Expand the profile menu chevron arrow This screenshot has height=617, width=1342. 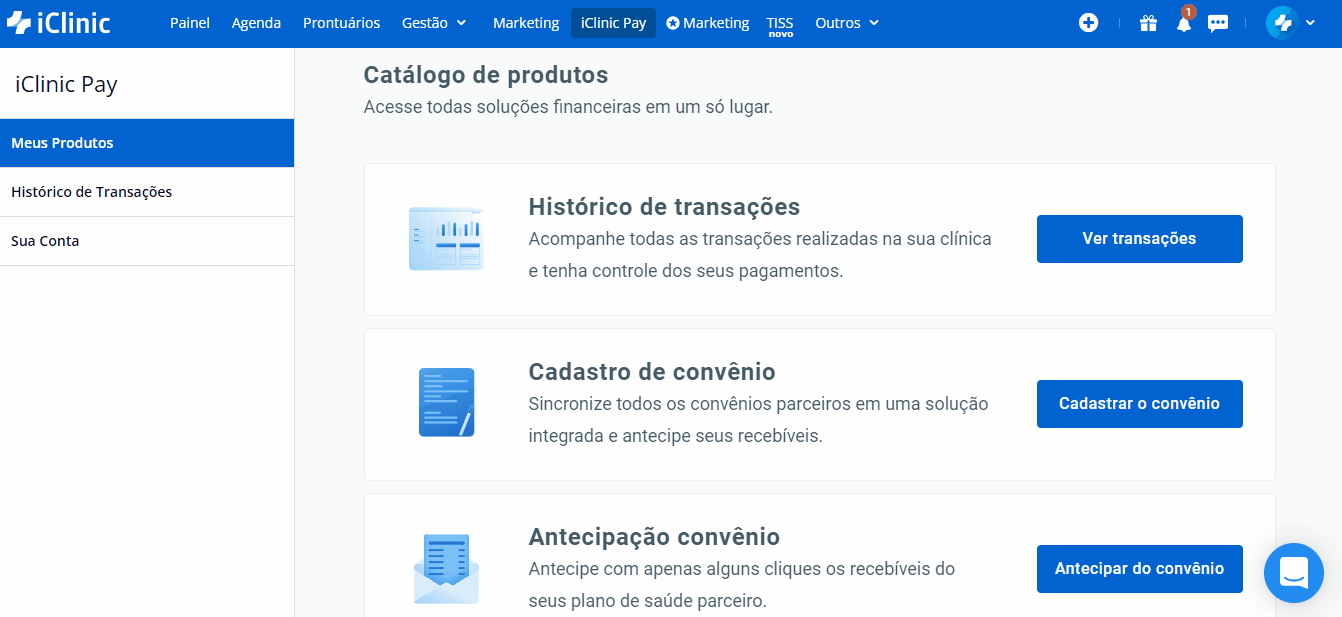[1310, 23]
